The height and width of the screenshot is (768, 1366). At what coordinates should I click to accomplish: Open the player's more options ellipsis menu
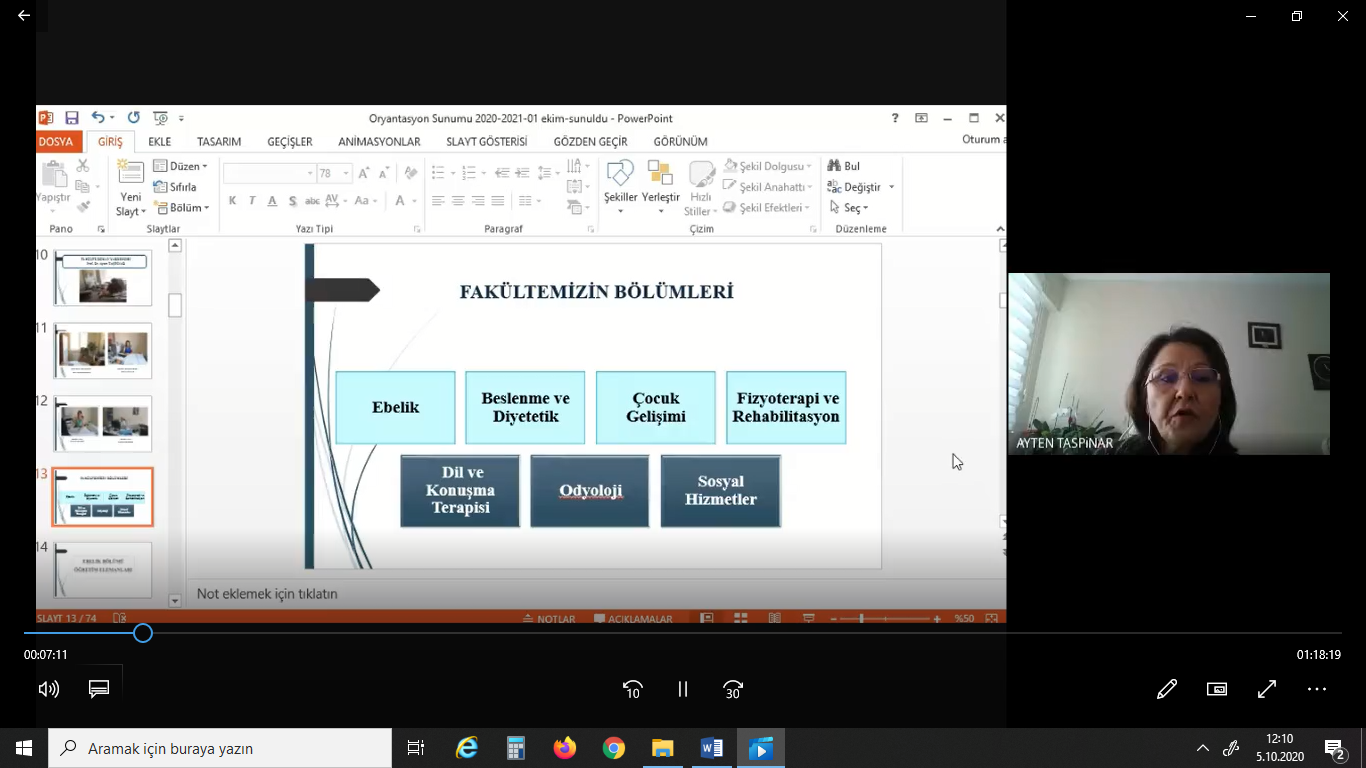[x=1317, y=689]
